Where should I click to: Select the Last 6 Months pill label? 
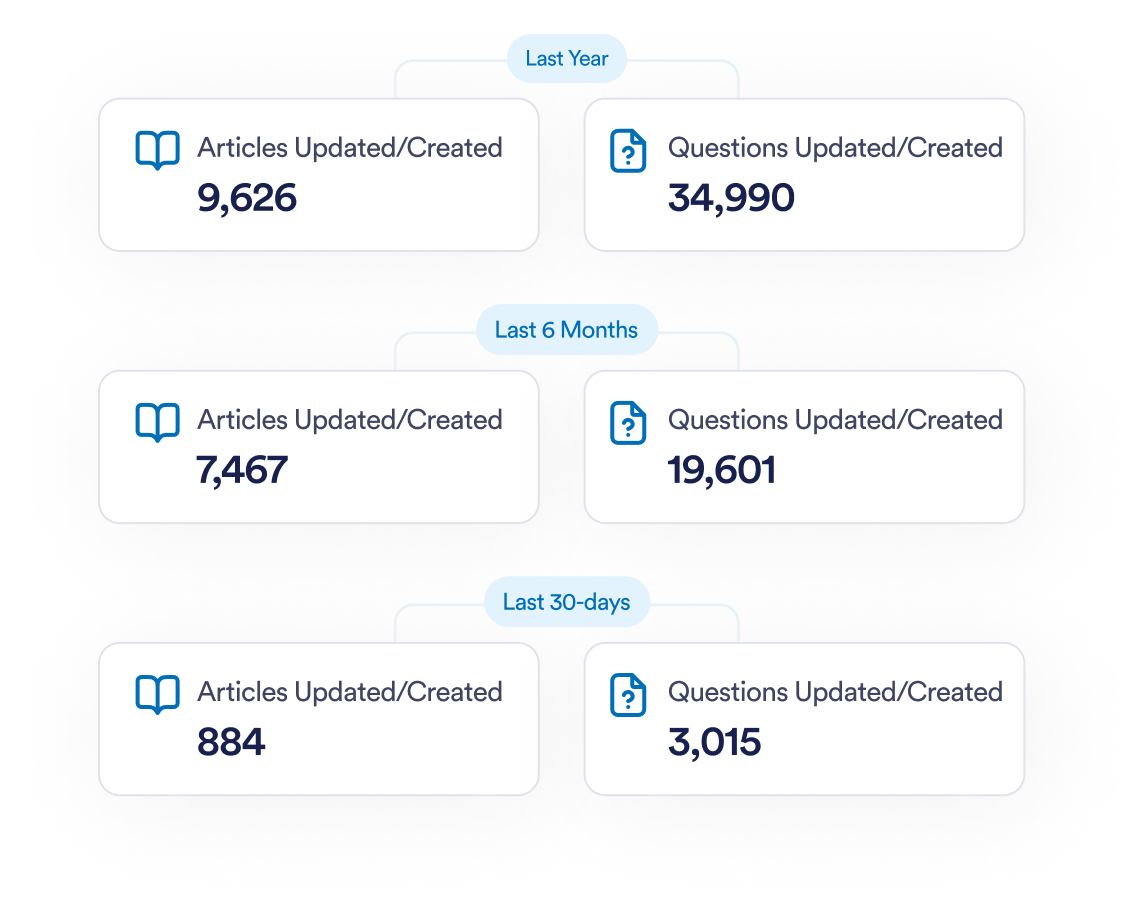coord(567,330)
